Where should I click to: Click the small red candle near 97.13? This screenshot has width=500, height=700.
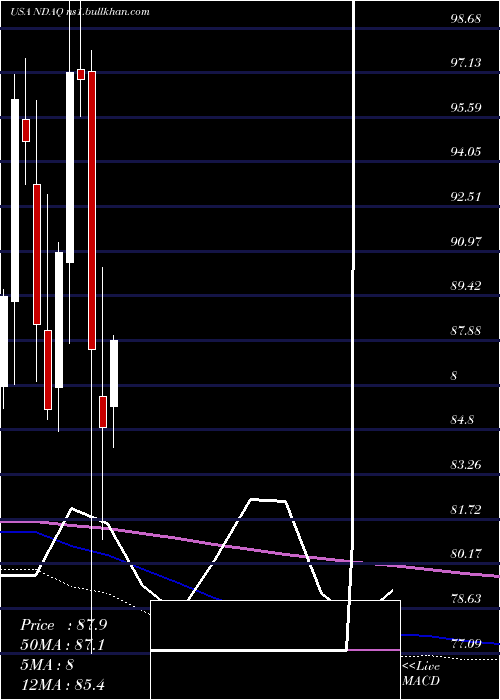[x=81, y=75]
